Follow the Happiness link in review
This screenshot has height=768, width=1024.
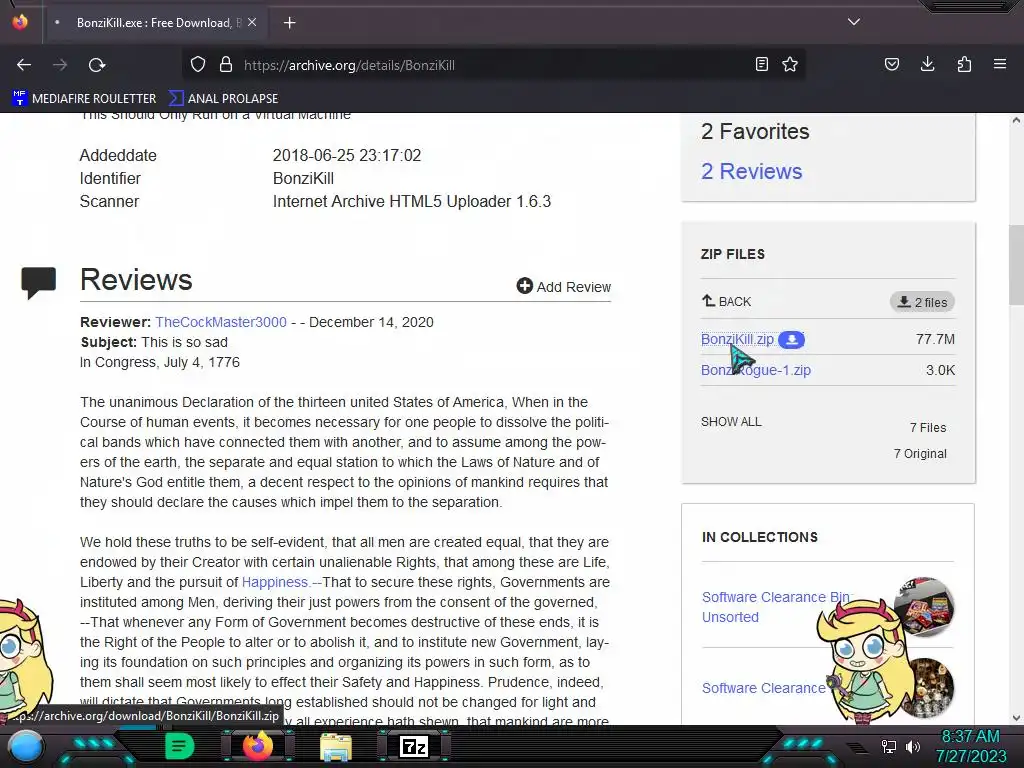pos(274,582)
